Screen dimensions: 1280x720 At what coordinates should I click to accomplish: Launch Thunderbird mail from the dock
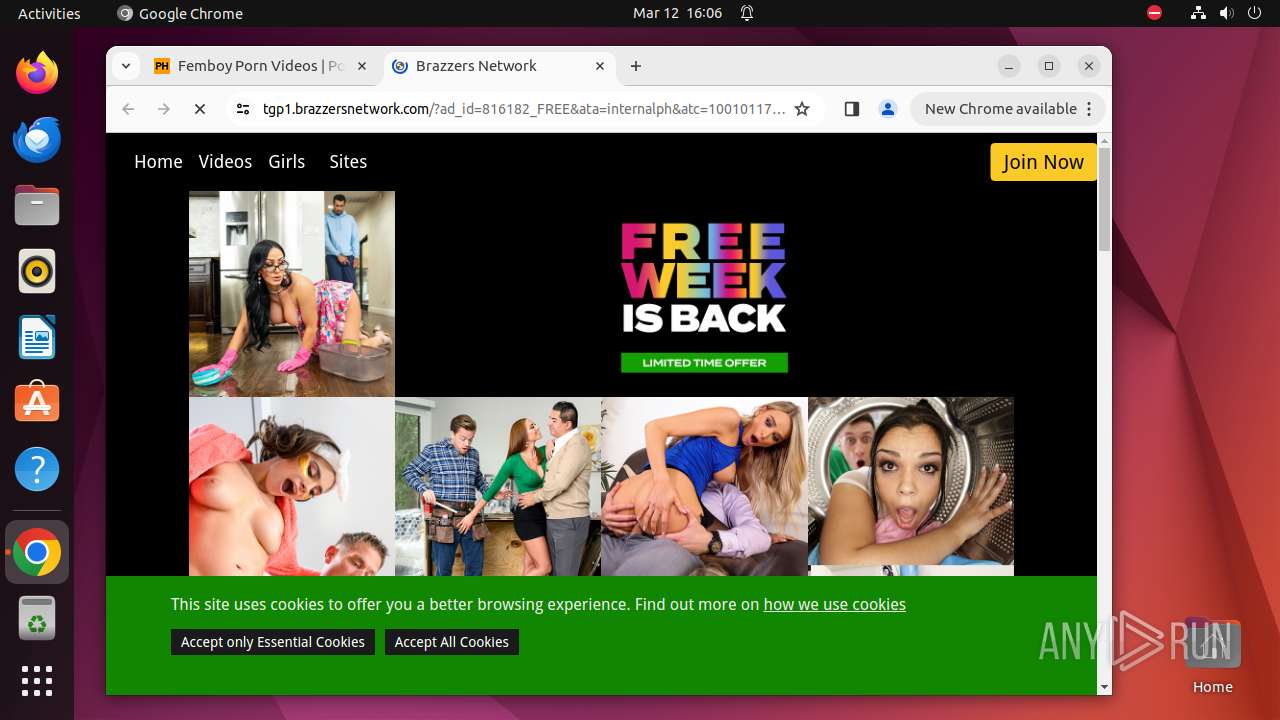pos(37,139)
